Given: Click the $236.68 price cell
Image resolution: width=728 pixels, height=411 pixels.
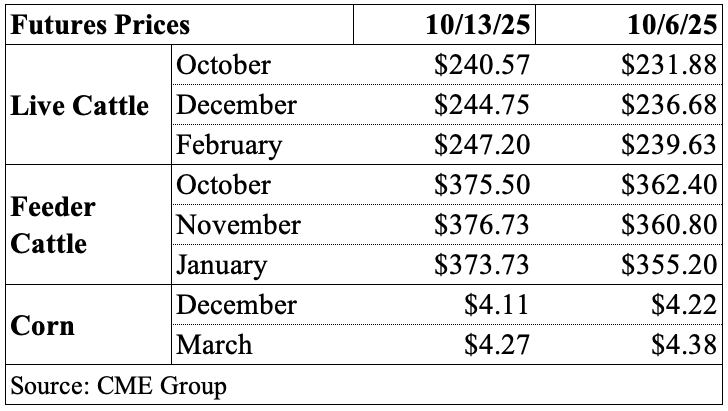Looking at the screenshot, I should [x=670, y=105].
